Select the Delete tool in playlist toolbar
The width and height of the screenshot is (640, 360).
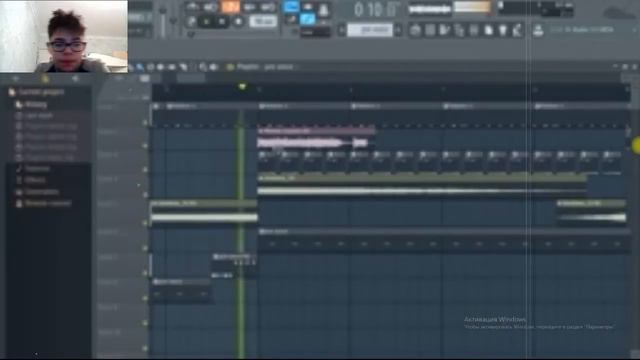point(151,67)
